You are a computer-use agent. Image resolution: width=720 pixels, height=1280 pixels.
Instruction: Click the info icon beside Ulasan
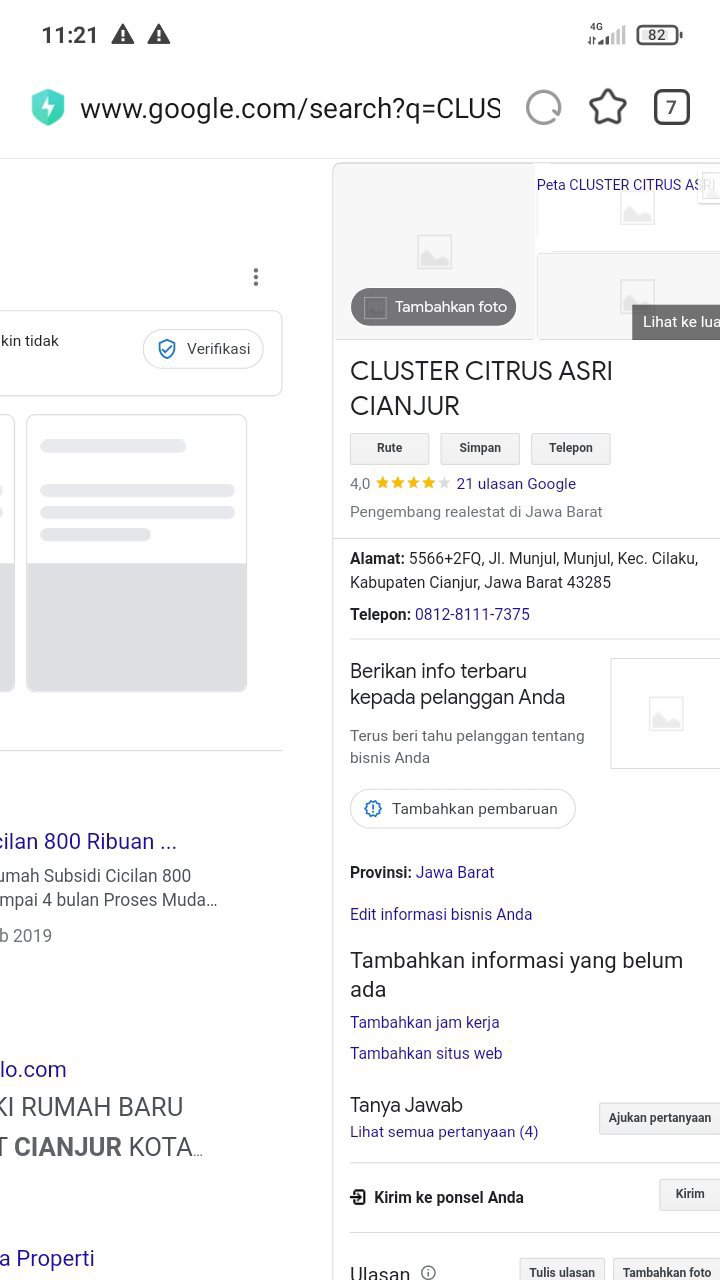click(428, 1272)
